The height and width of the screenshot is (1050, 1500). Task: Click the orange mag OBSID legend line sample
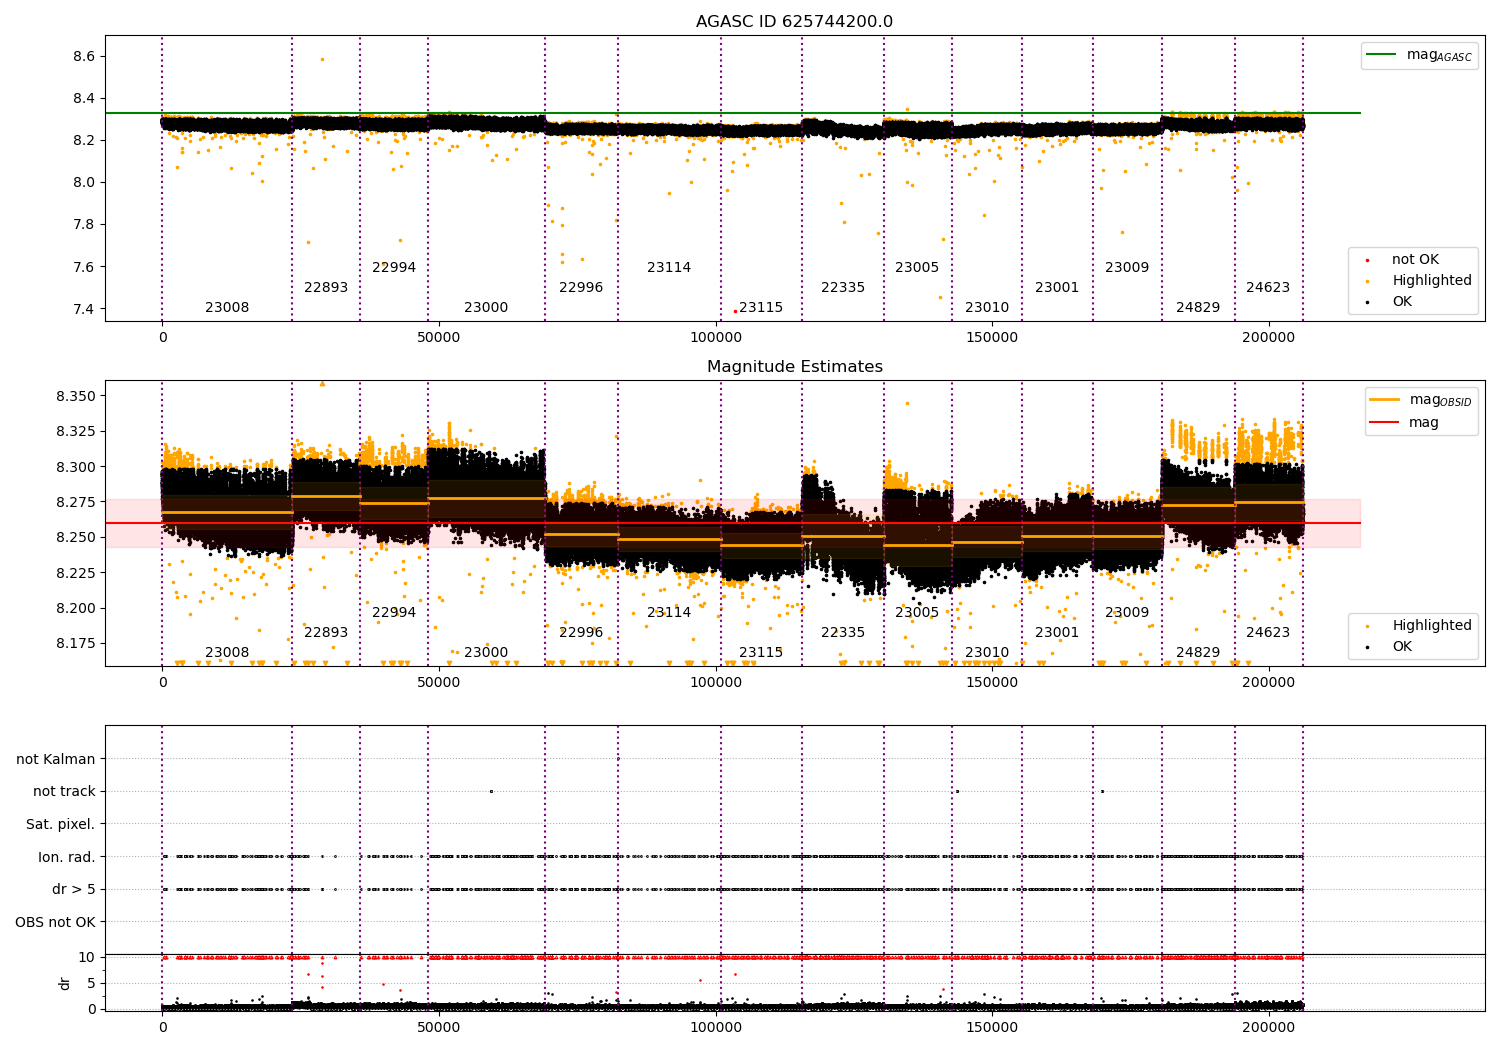click(1385, 400)
